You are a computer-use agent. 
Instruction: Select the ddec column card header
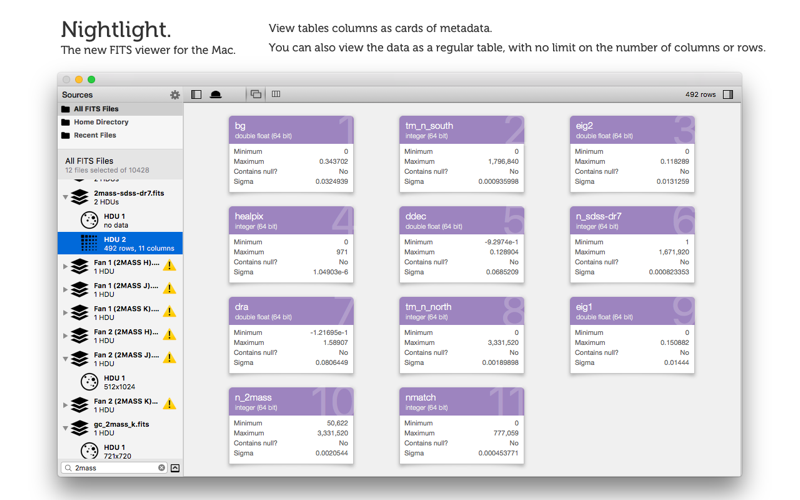point(462,220)
